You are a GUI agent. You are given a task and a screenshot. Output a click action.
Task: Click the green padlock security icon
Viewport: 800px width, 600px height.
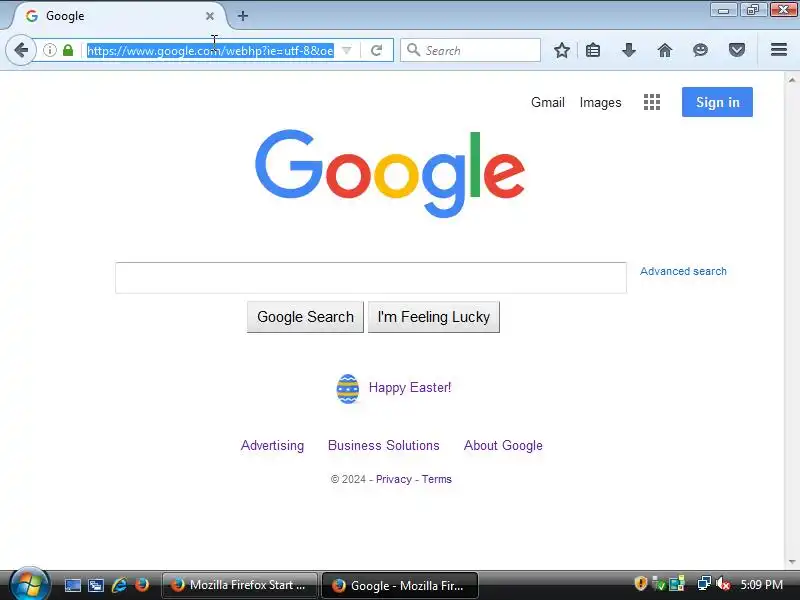click(68, 50)
